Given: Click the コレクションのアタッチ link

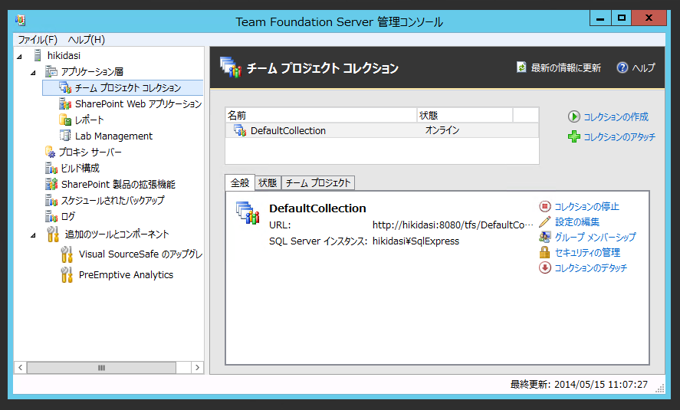Looking at the screenshot, I should pos(619,137).
